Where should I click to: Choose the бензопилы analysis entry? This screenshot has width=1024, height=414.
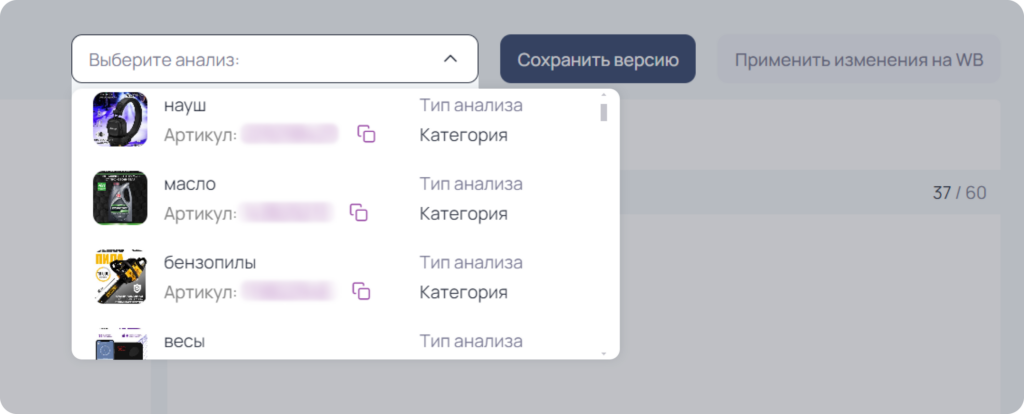tap(341, 276)
